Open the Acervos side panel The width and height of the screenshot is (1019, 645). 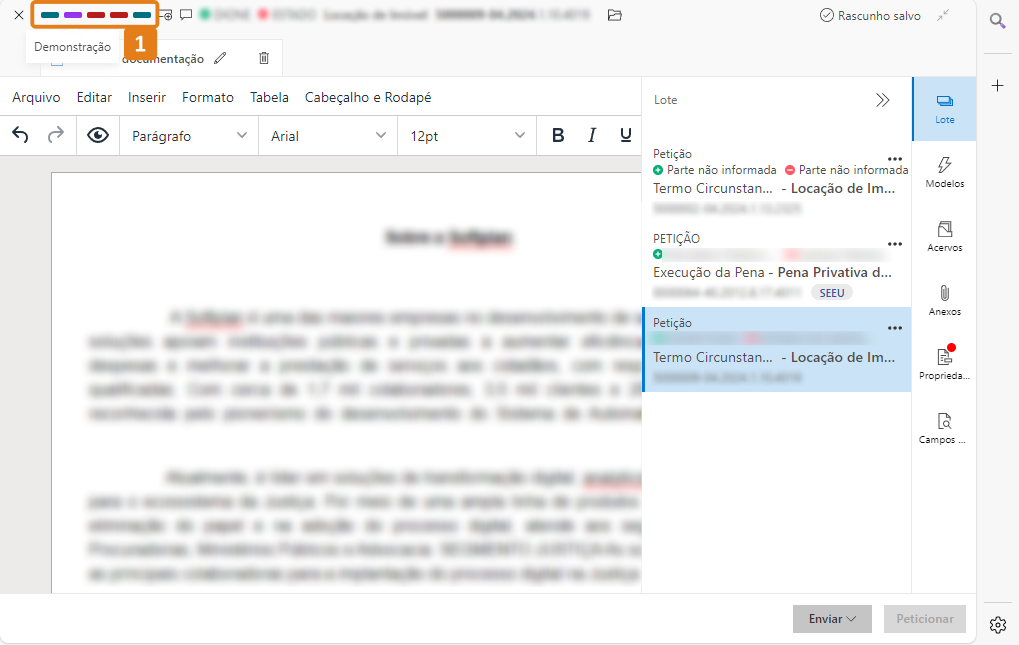944,236
